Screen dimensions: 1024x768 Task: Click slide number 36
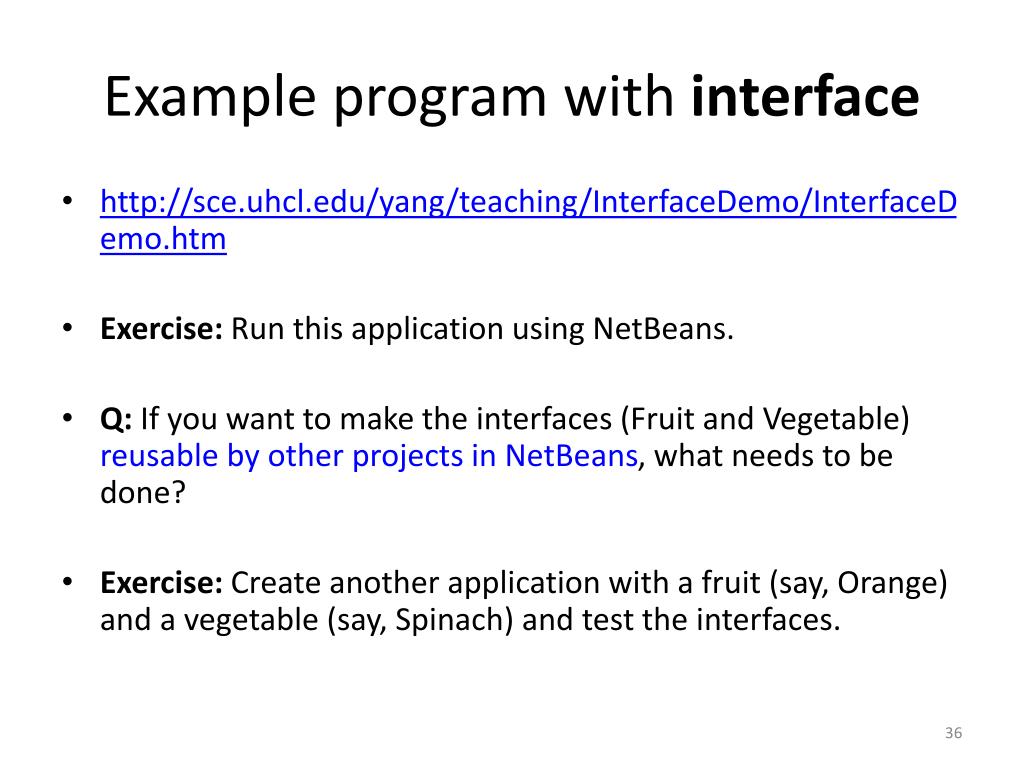[952, 735]
